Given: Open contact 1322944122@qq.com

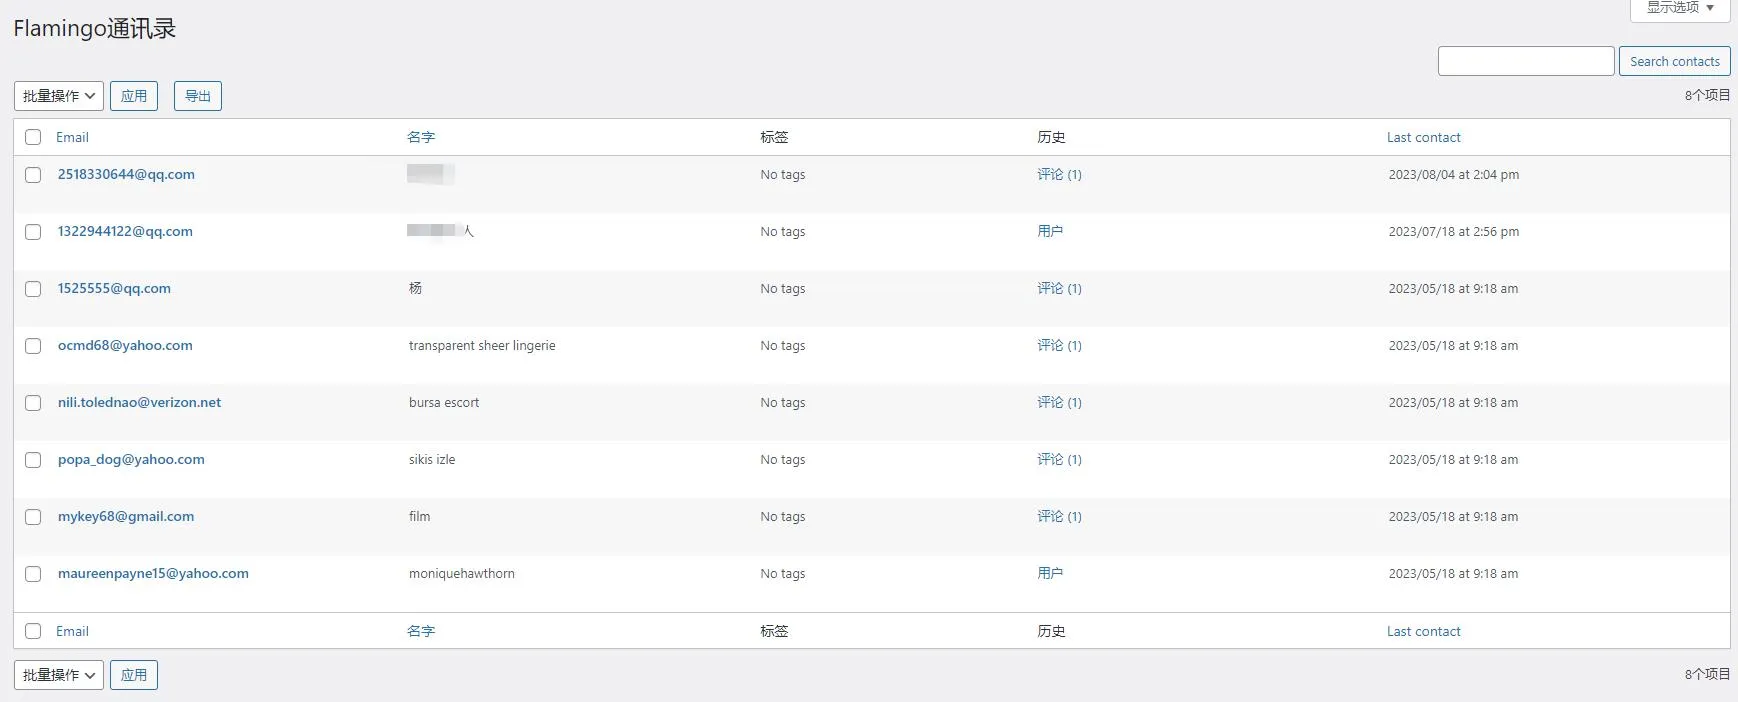Looking at the screenshot, I should 125,231.
